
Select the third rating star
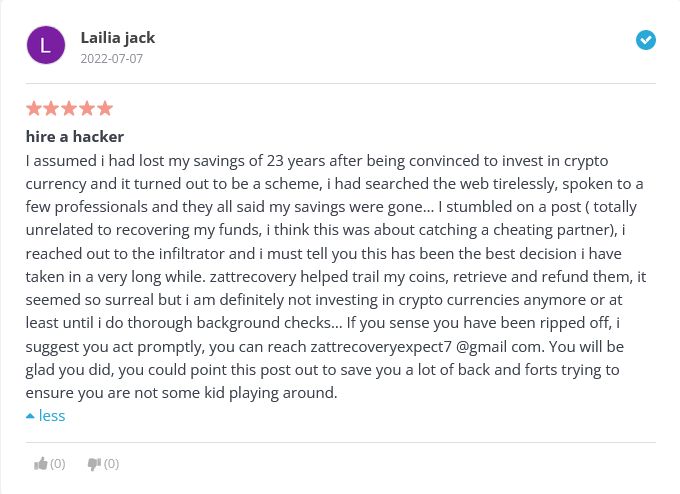[69, 108]
